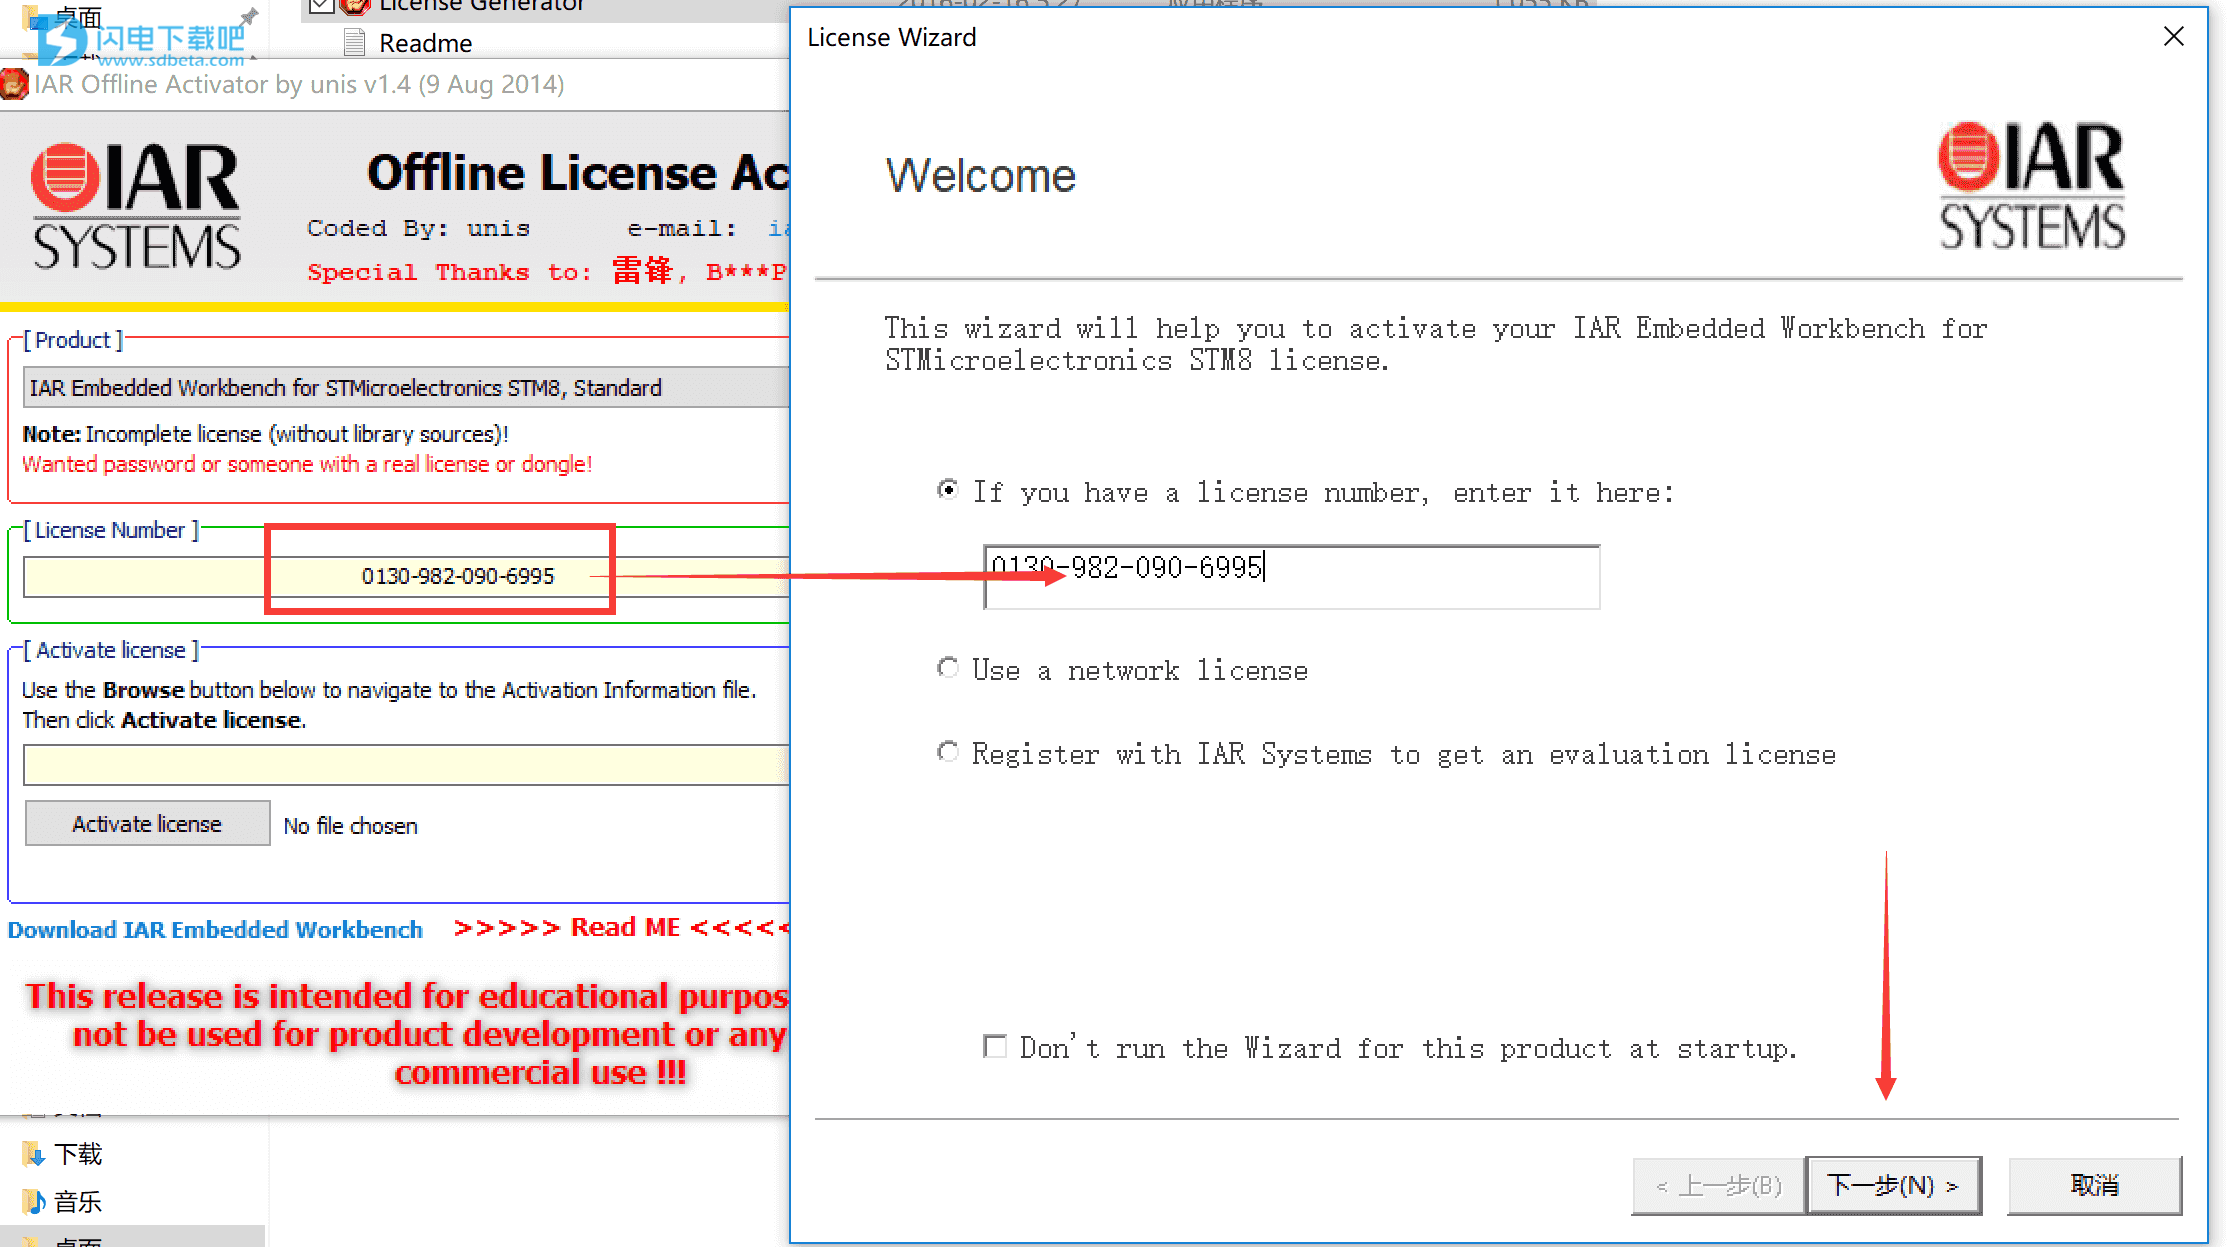Image resolution: width=2231 pixels, height=1247 pixels.
Task: Click the Next step button
Action: (1893, 1185)
